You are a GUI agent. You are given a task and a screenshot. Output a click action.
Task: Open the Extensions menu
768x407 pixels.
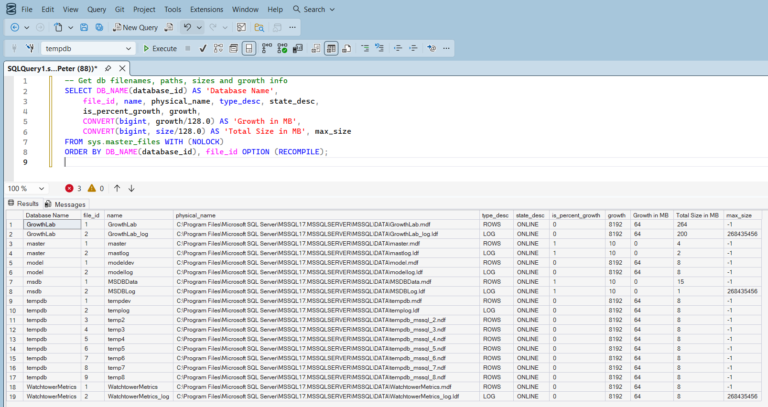207,9
